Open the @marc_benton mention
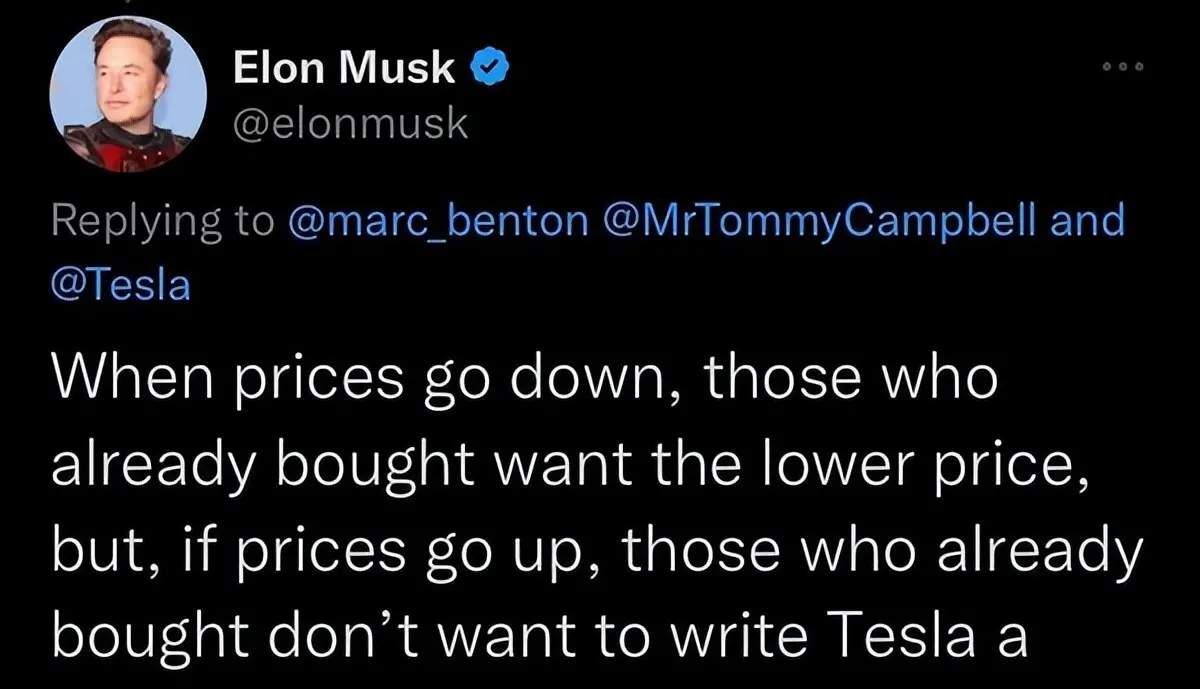 [x=436, y=220]
